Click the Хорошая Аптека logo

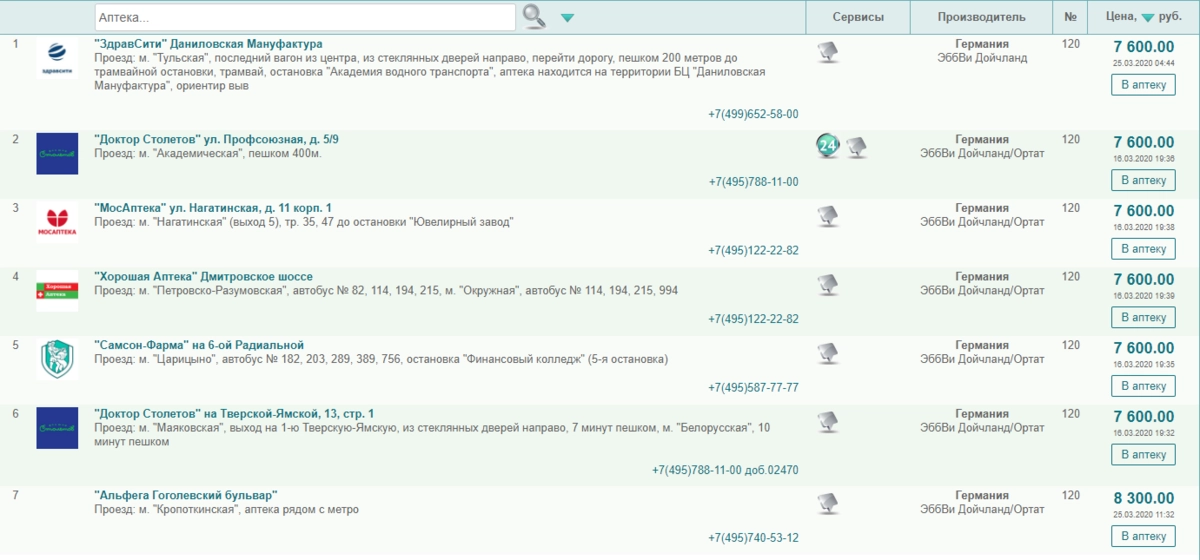point(57,290)
